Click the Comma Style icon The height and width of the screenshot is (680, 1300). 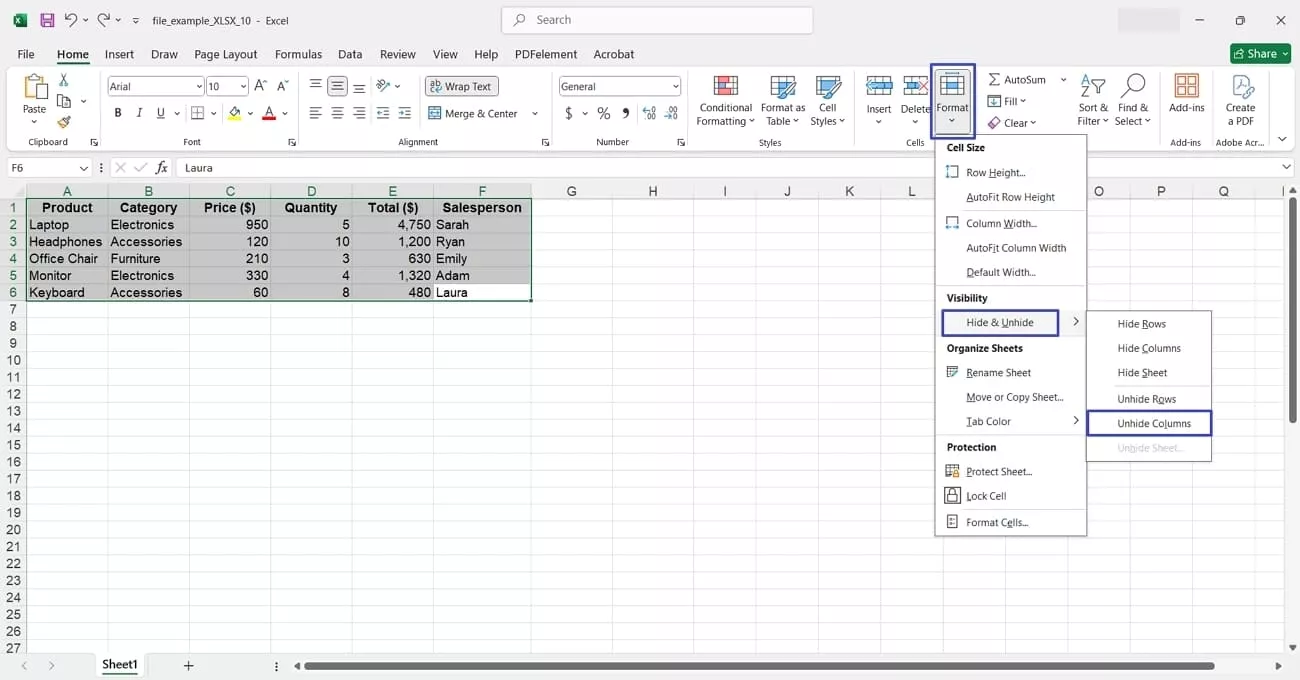point(624,114)
